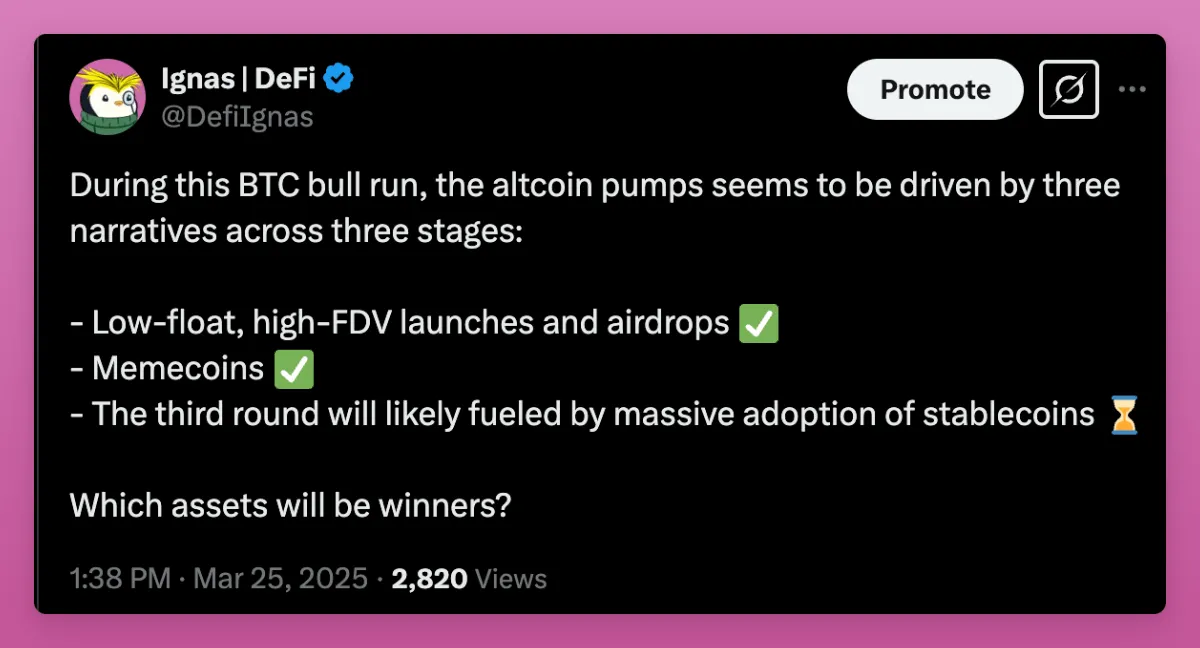
Task: Open the penguin profile avatar
Action: point(107,97)
